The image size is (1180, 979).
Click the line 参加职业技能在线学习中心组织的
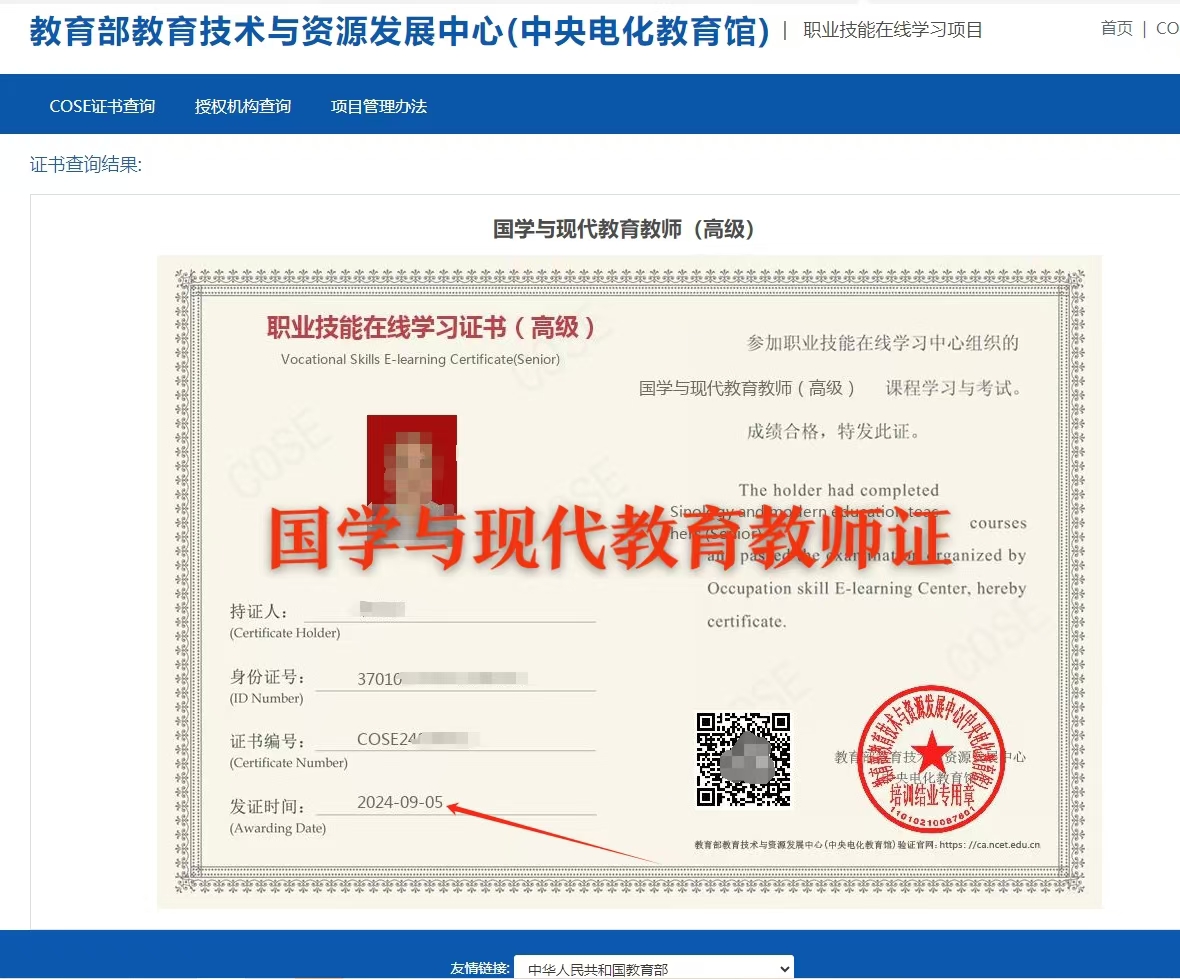(x=883, y=343)
